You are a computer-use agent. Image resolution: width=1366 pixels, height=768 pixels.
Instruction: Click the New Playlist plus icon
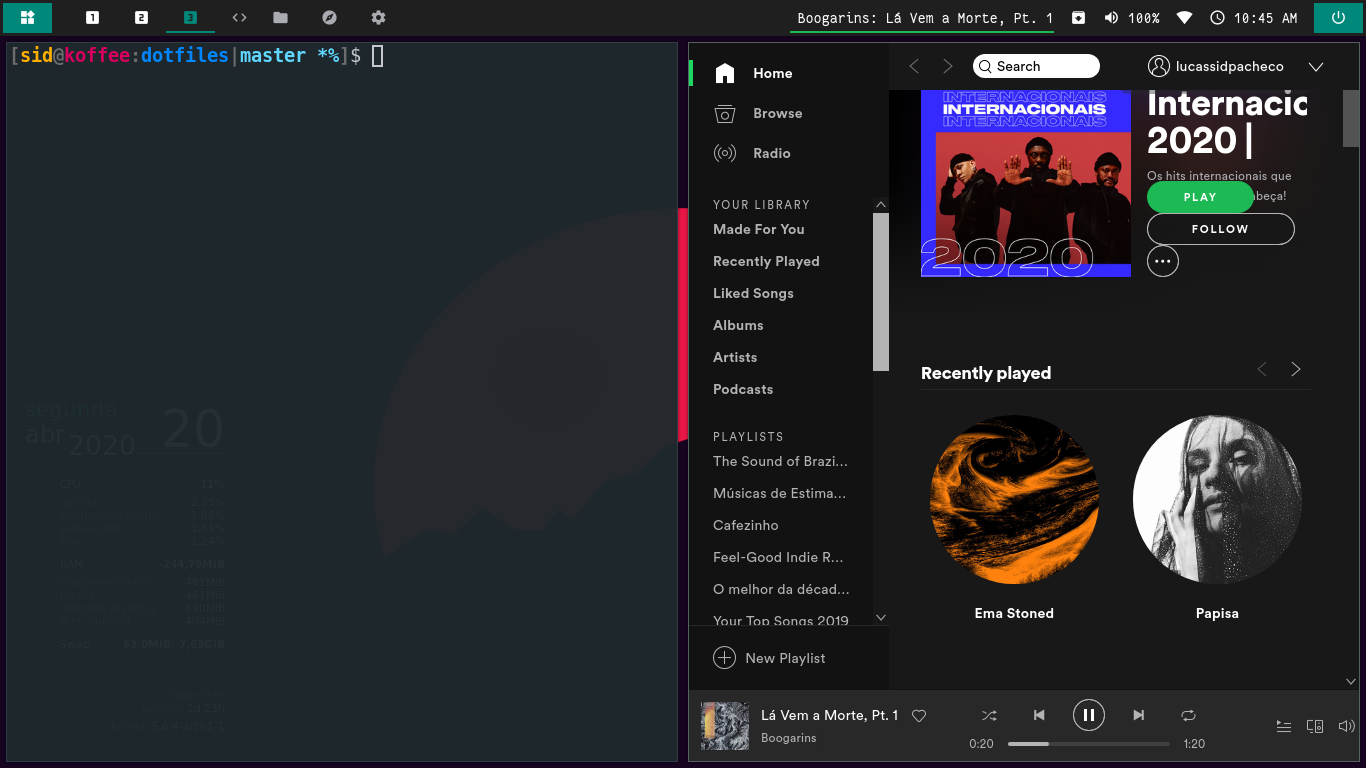[x=724, y=657]
